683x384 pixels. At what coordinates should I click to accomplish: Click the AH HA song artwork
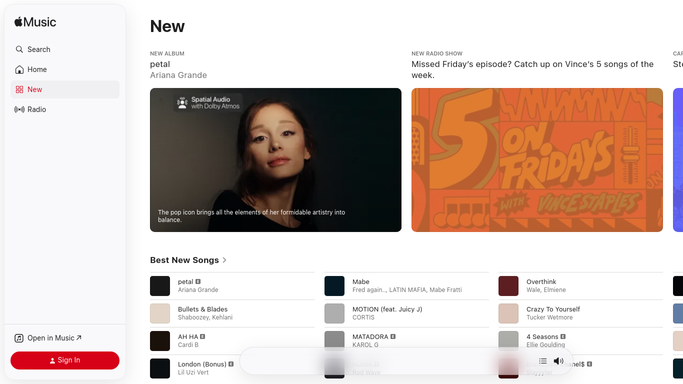pyautogui.click(x=160, y=341)
